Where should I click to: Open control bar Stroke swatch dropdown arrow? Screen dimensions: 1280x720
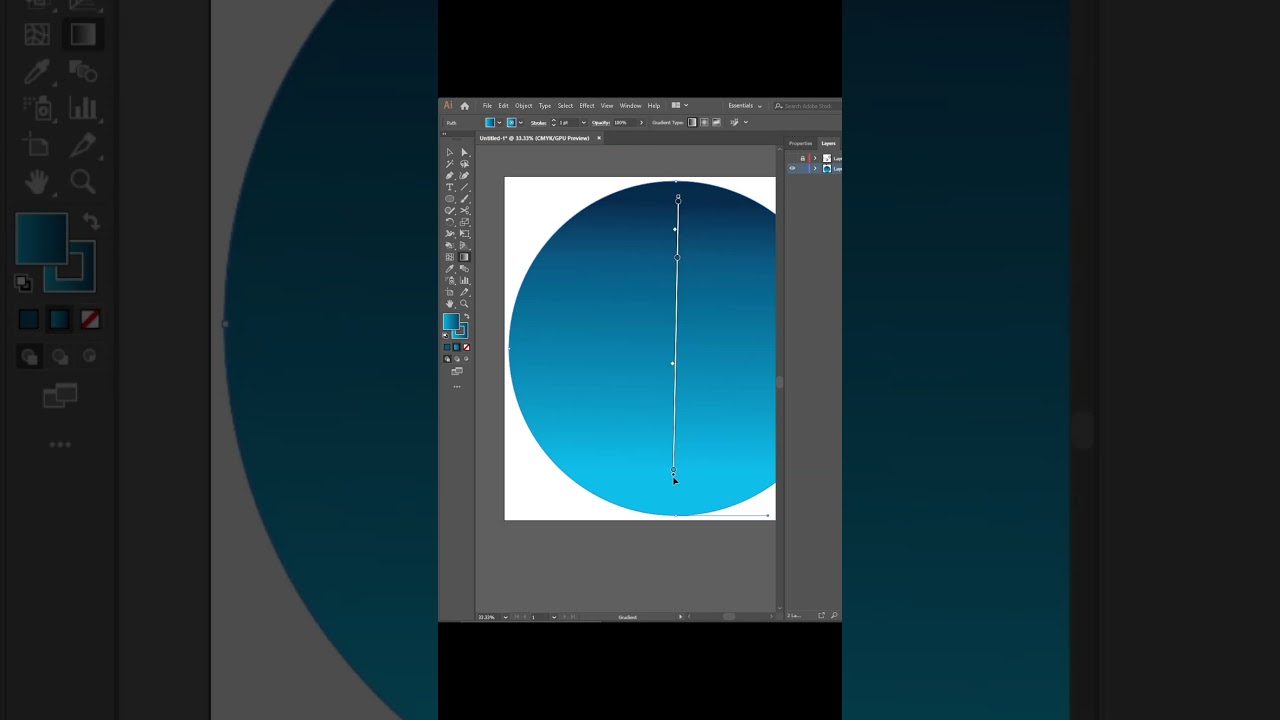tap(521, 122)
